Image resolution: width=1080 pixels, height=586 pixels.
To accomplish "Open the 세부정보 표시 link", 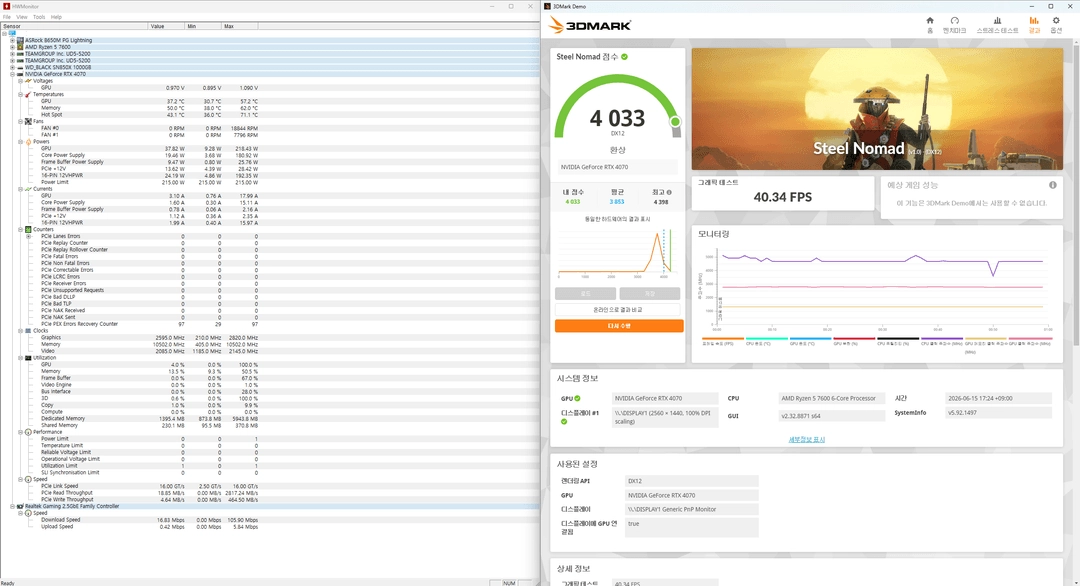I will pyautogui.click(x=807, y=439).
